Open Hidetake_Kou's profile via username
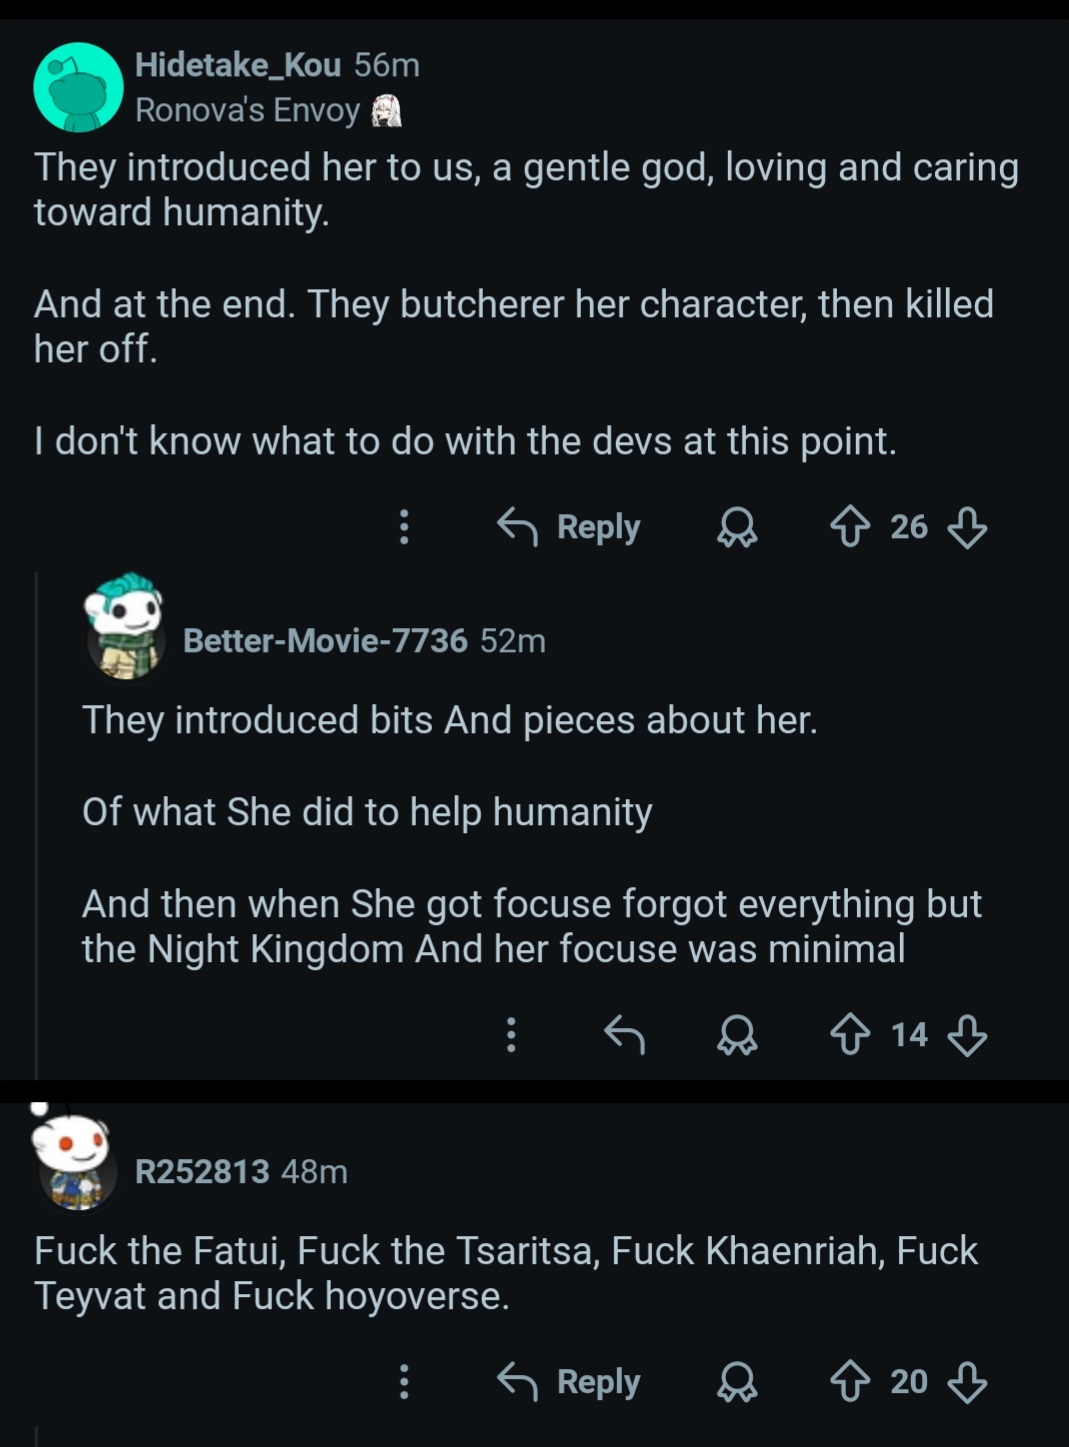This screenshot has width=1069, height=1447. tap(238, 65)
